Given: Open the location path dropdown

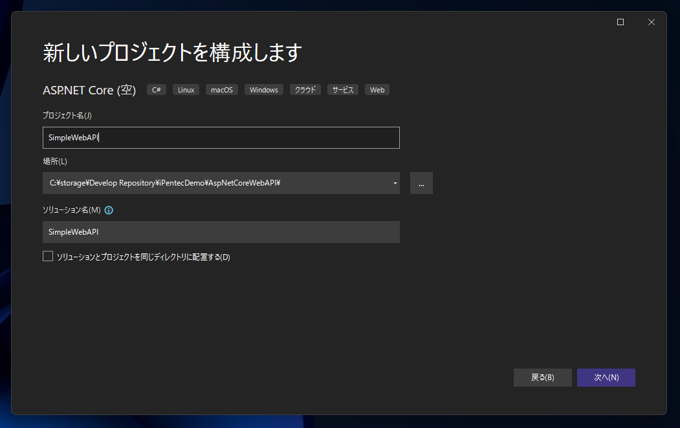Looking at the screenshot, I should click(x=395, y=183).
